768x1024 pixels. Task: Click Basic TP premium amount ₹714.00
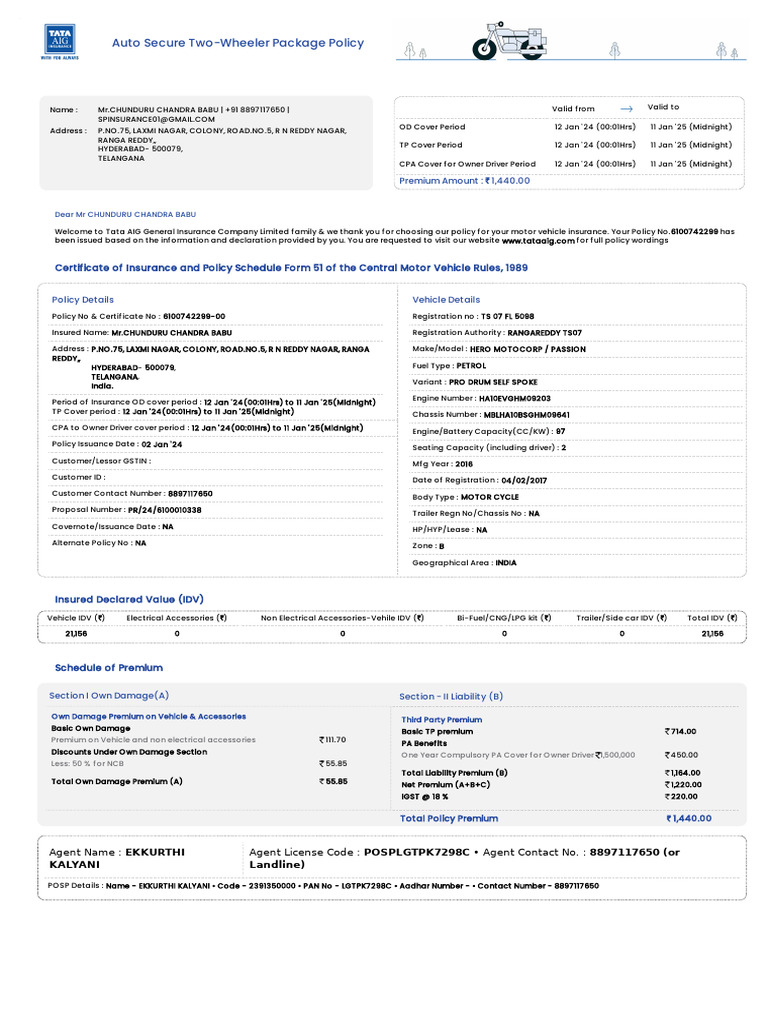pos(680,731)
